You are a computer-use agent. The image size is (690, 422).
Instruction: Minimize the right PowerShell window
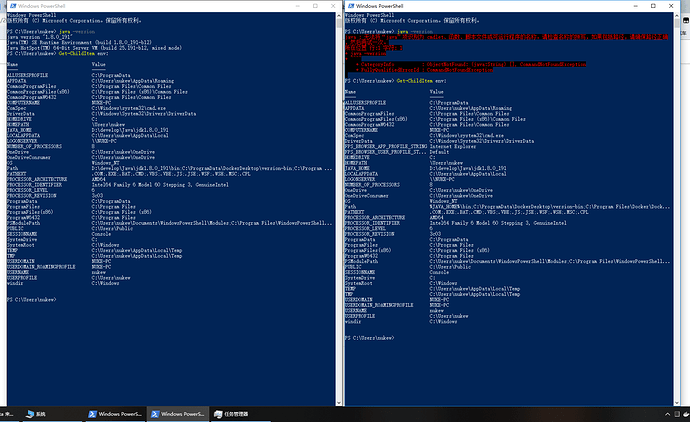pos(636,6)
